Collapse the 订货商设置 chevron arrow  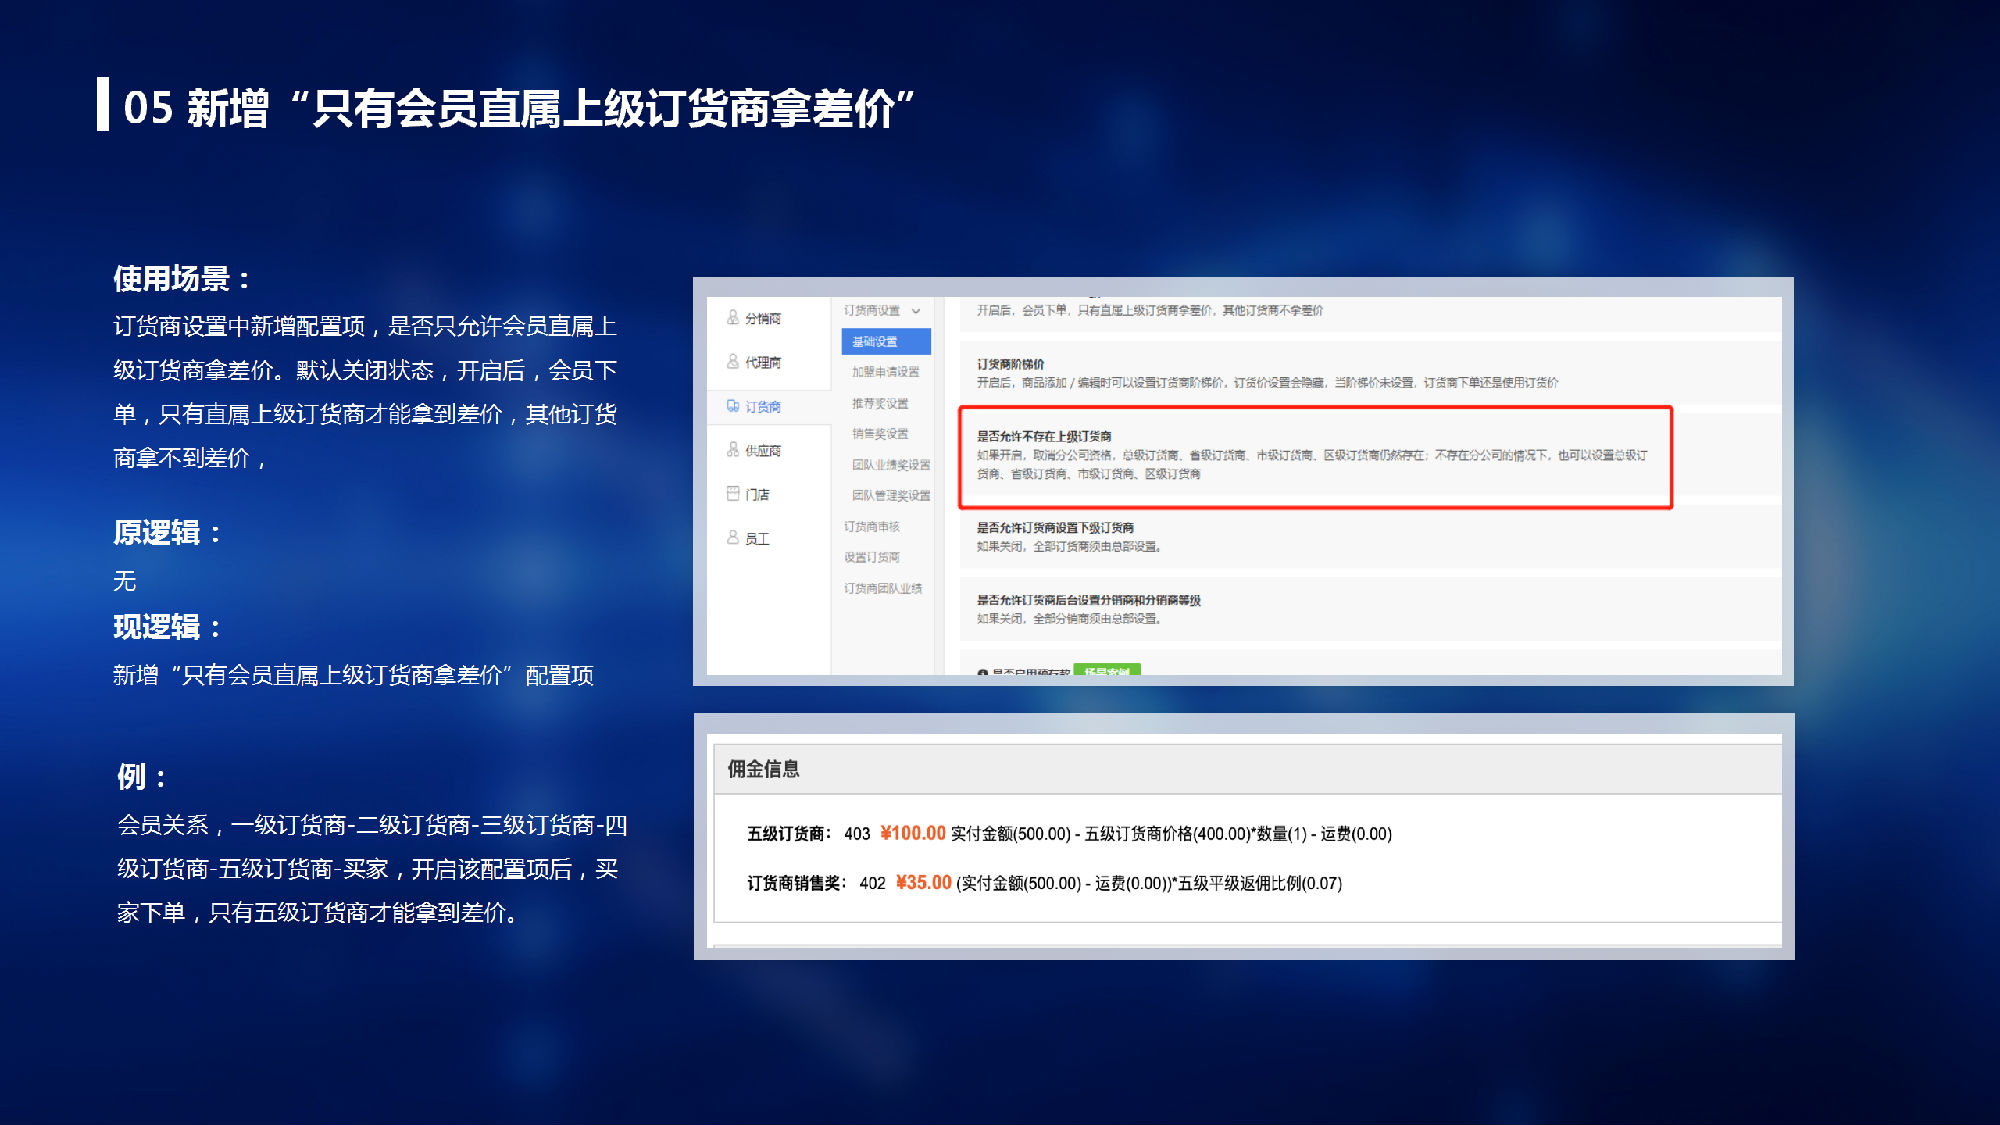pyautogui.click(x=916, y=311)
